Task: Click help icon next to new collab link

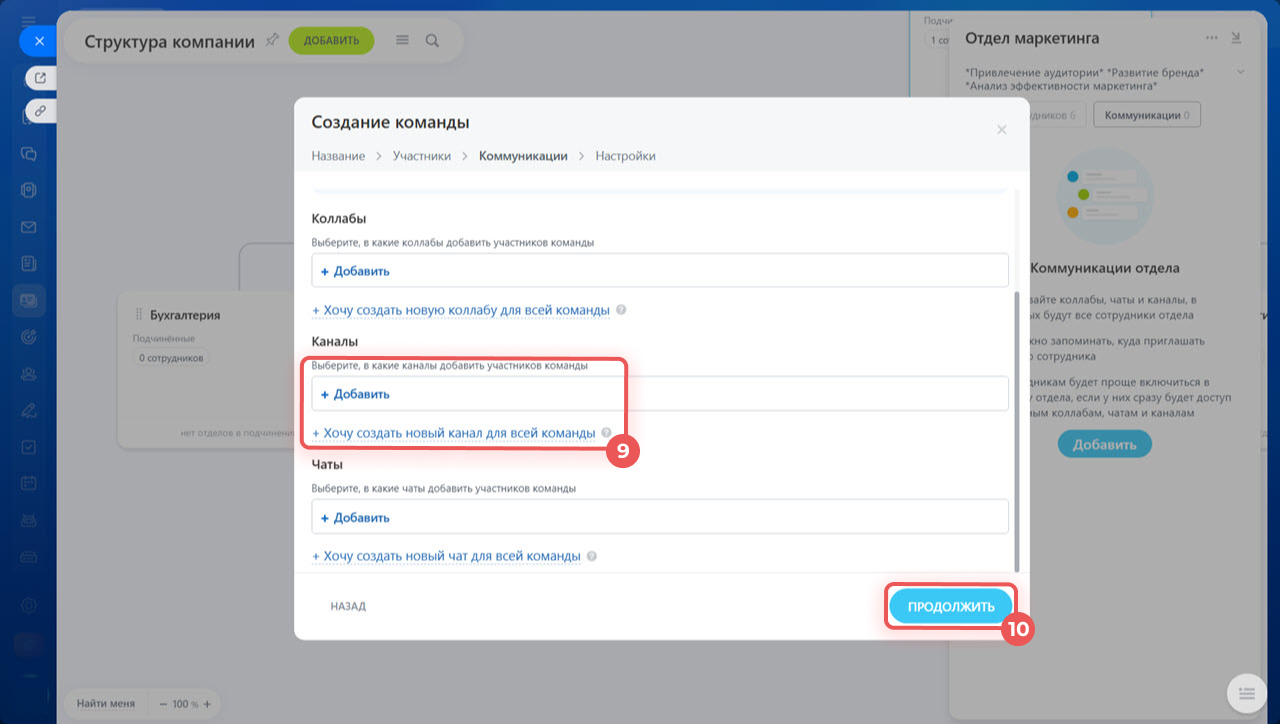Action: pyautogui.click(x=621, y=310)
